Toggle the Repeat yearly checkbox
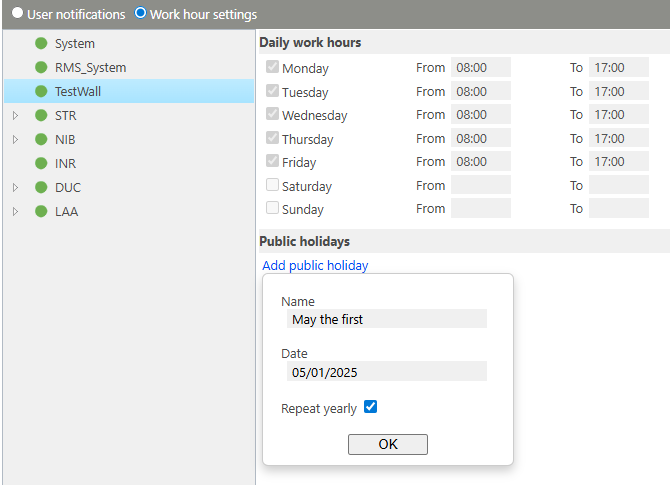The height and width of the screenshot is (485, 670). click(370, 407)
